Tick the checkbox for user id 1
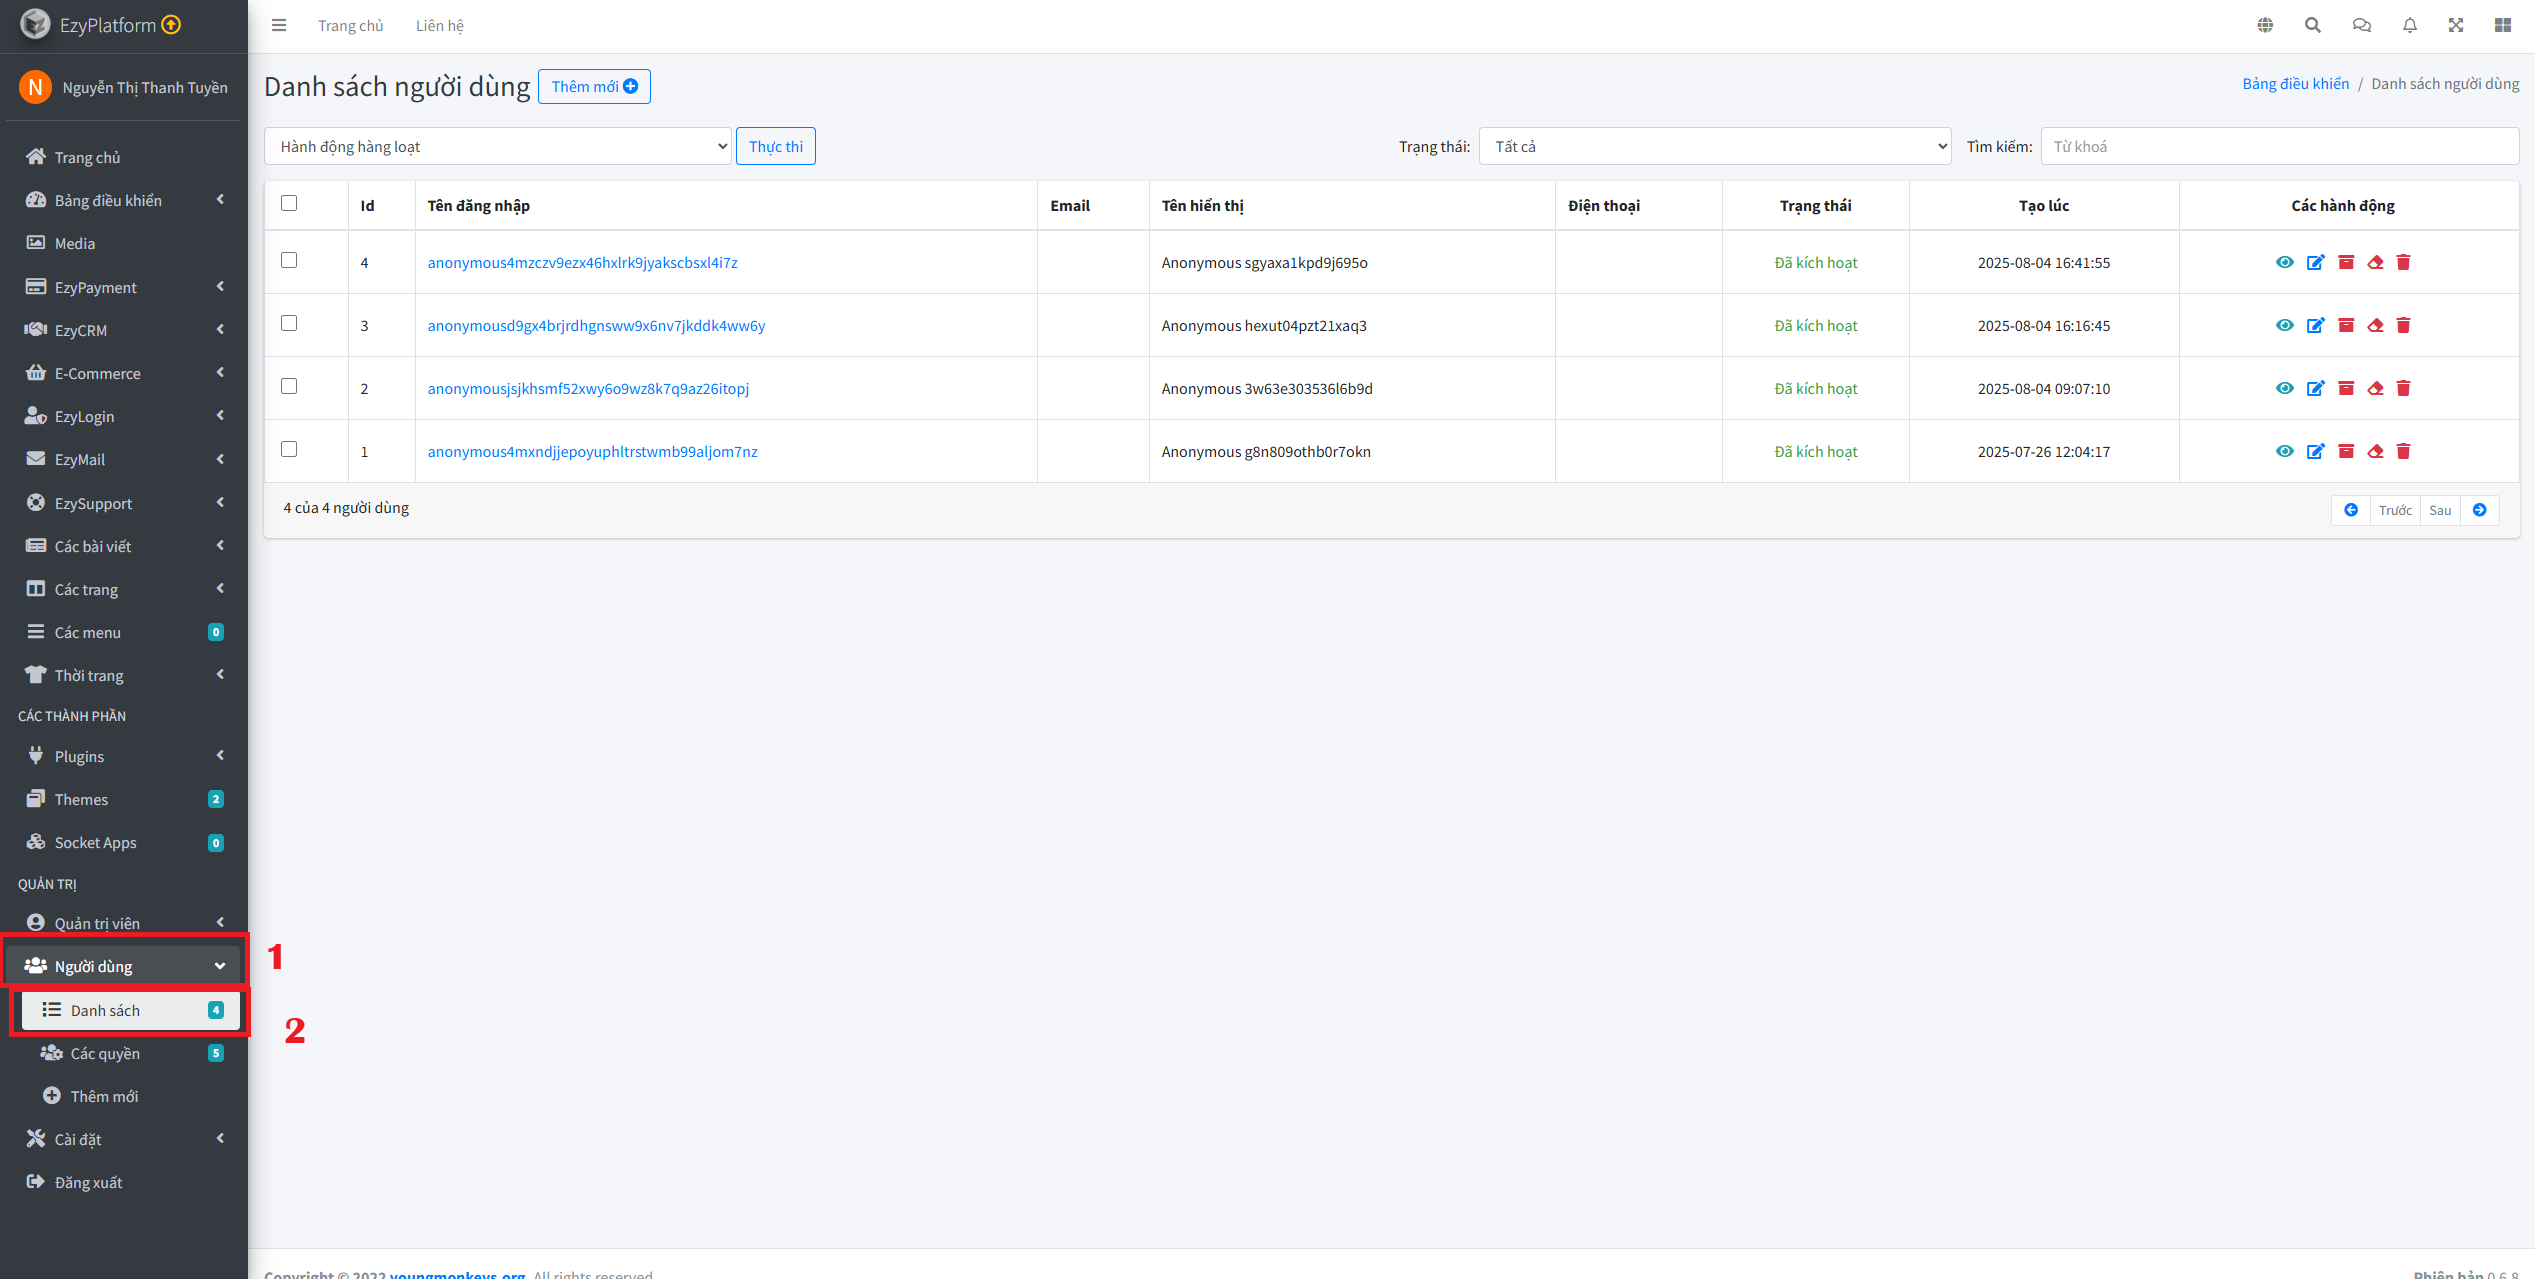 click(x=289, y=449)
